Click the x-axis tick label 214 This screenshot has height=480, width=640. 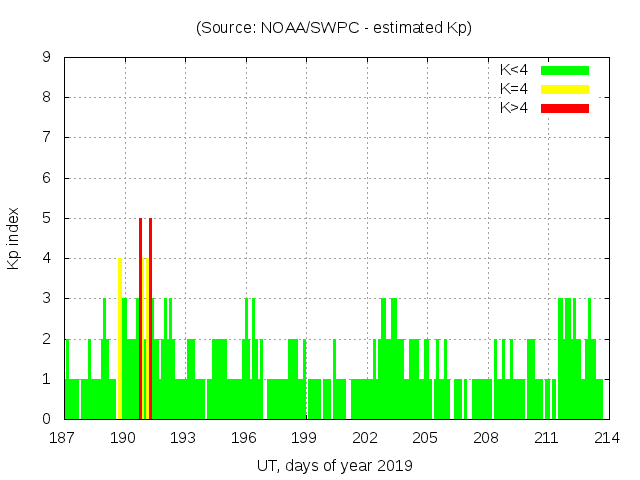click(606, 437)
